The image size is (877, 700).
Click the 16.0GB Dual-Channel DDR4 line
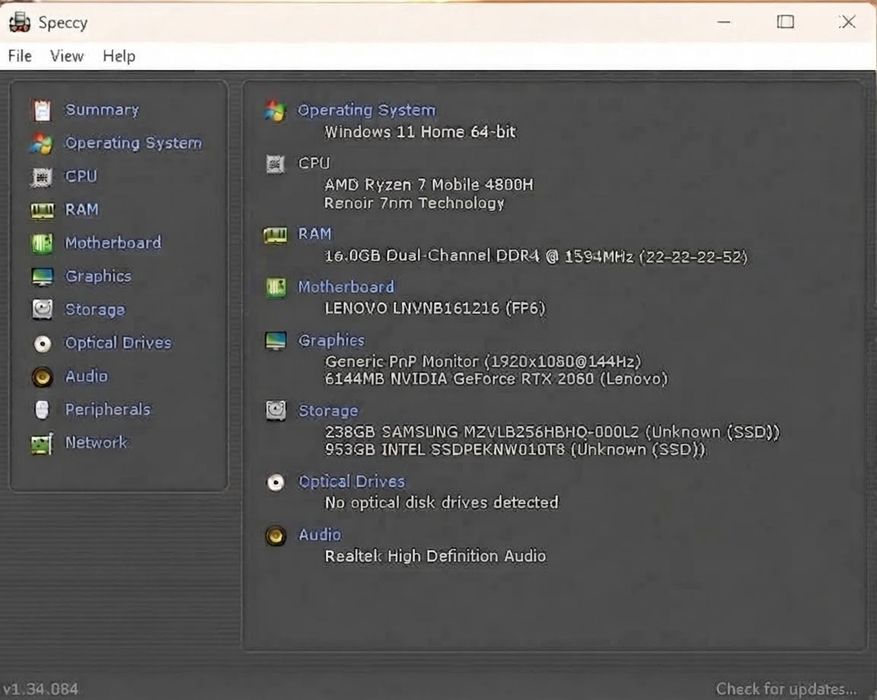[x=536, y=256]
